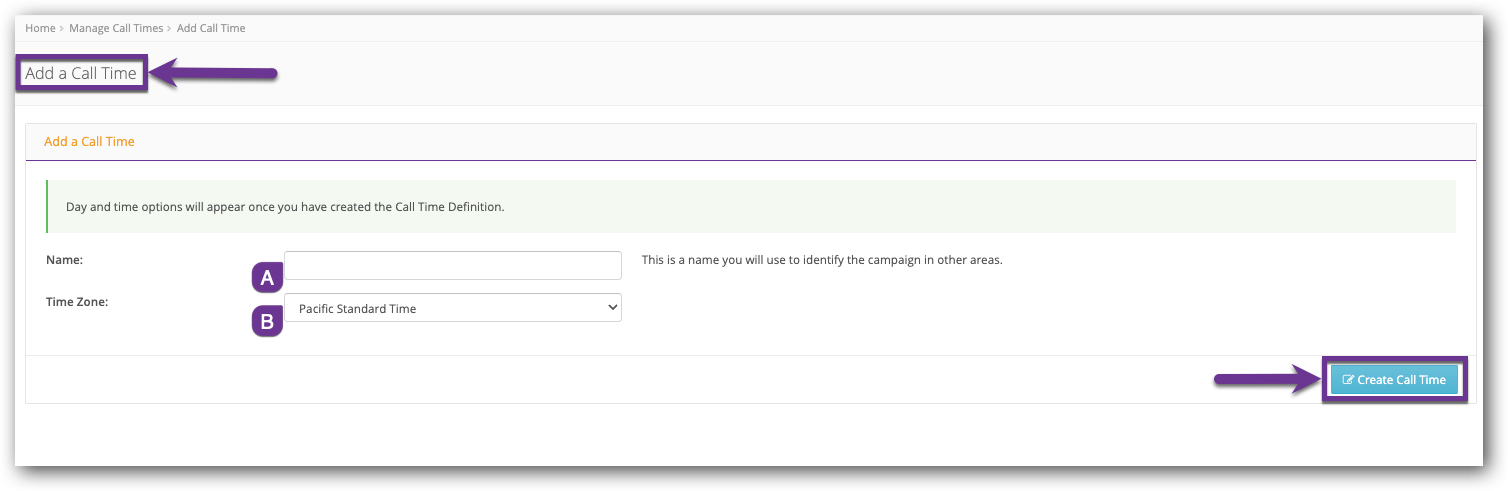Click the purple A marker badge

click(266, 278)
